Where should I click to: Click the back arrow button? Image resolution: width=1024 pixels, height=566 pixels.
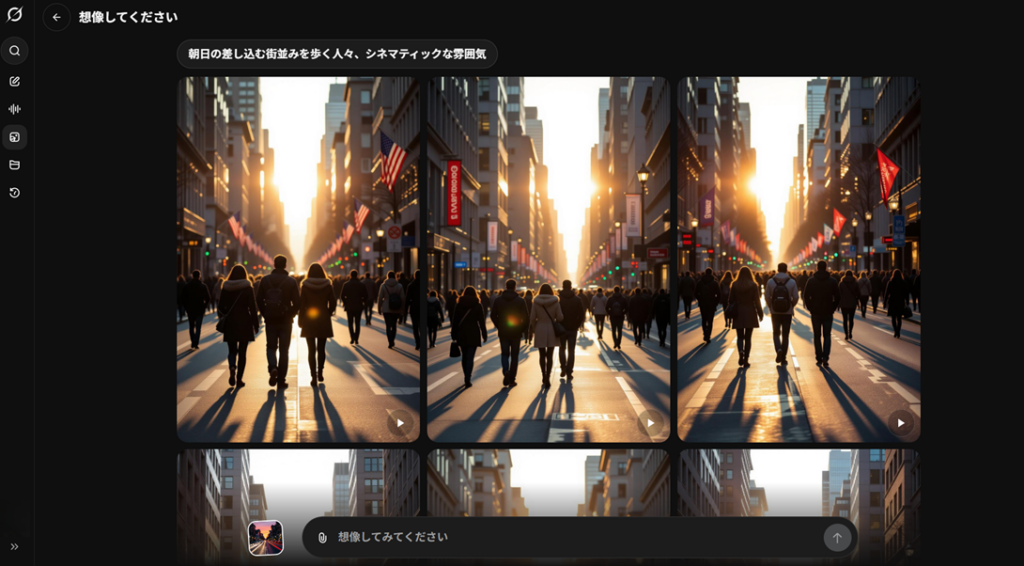[56, 17]
